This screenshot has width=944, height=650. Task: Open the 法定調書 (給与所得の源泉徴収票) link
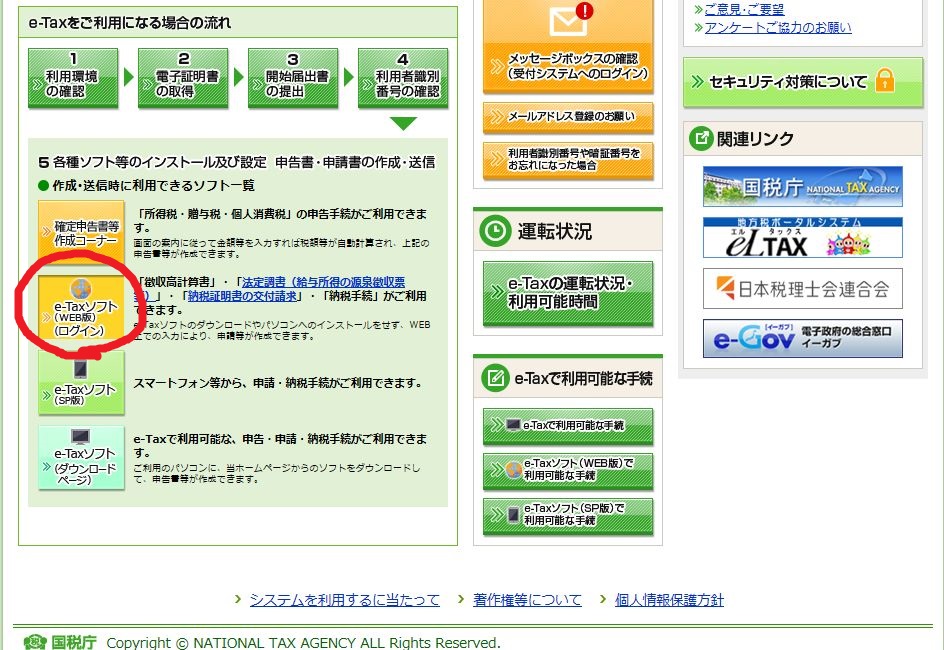click(269, 289)
